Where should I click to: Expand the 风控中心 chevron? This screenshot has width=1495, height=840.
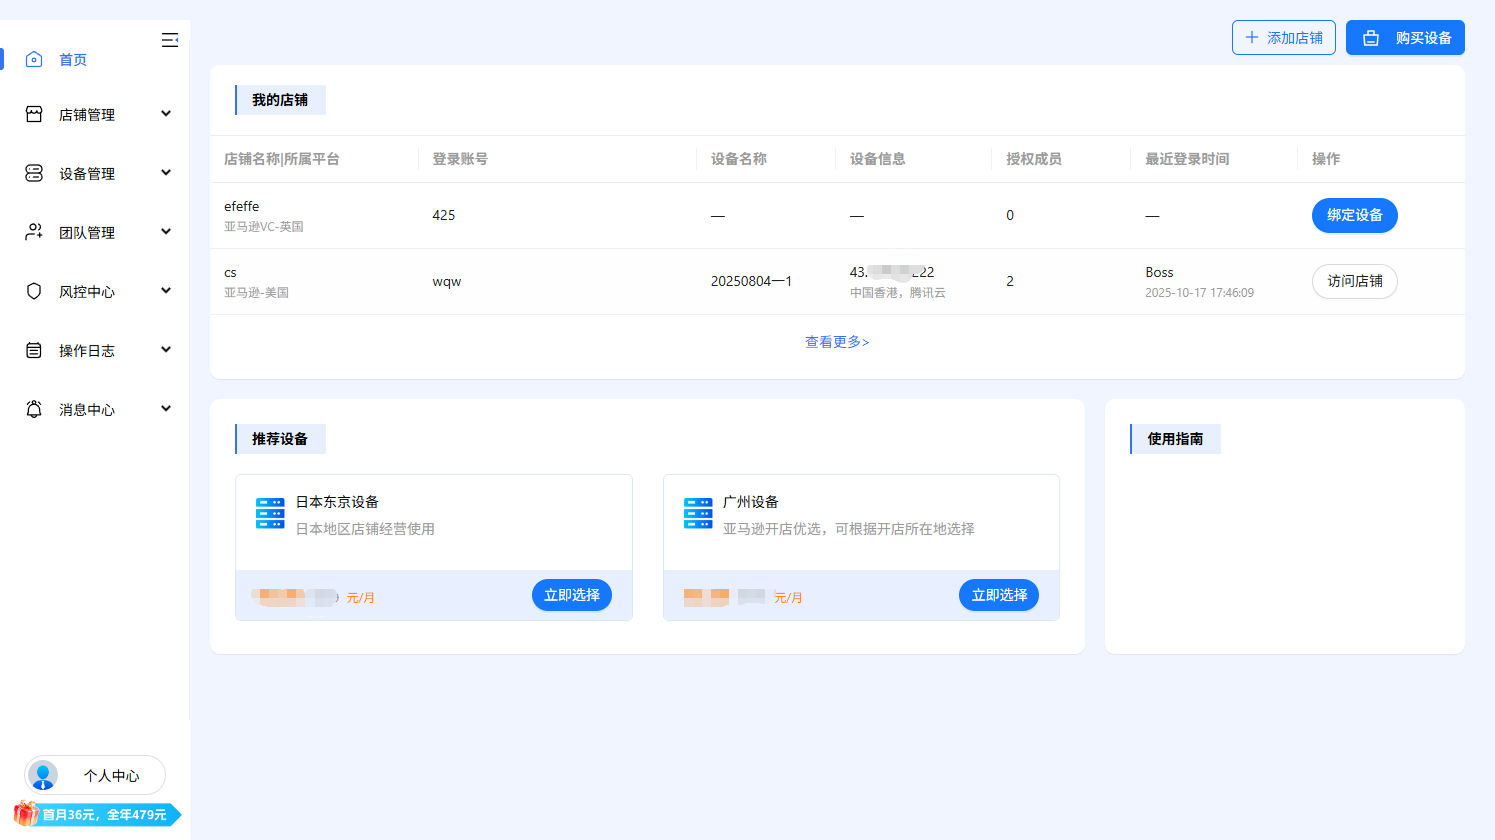click(166, 291)
